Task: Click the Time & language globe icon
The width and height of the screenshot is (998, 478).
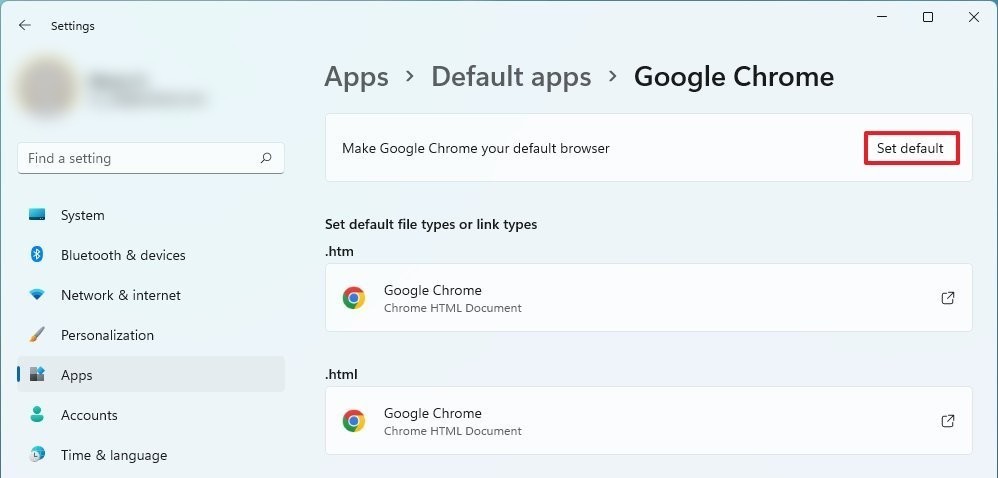Action: click(x=37, y=454)
